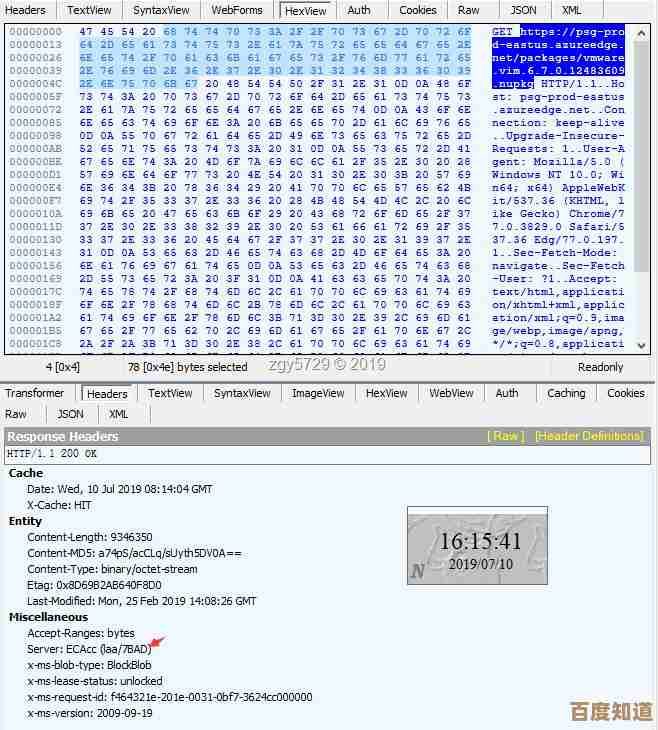Switch to response ImageView tab
The width and height of the screenshot is (658, 730).
(318, 393)
